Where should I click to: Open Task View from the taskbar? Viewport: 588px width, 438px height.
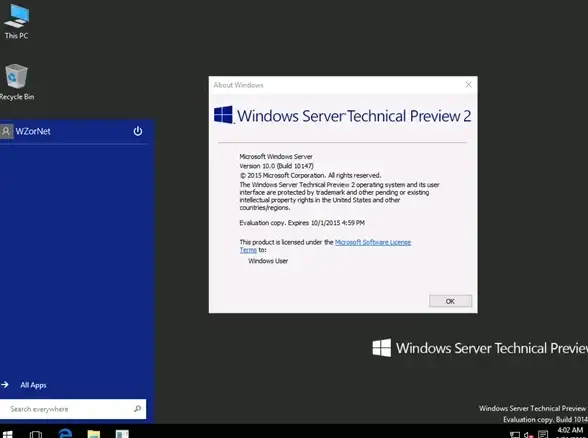pos(36,434)
